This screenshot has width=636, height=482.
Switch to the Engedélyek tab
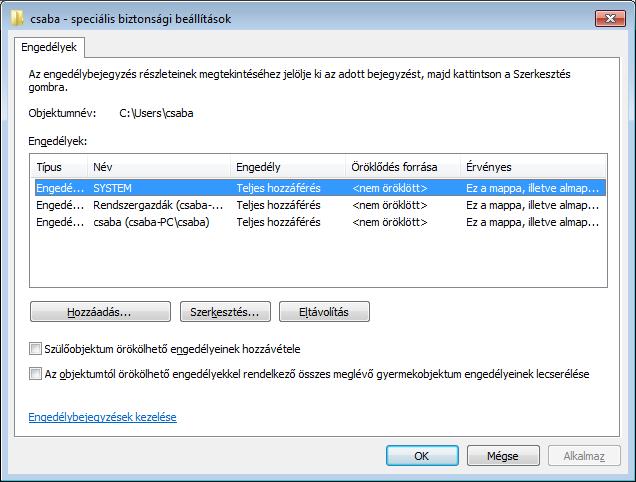(49, 47)
